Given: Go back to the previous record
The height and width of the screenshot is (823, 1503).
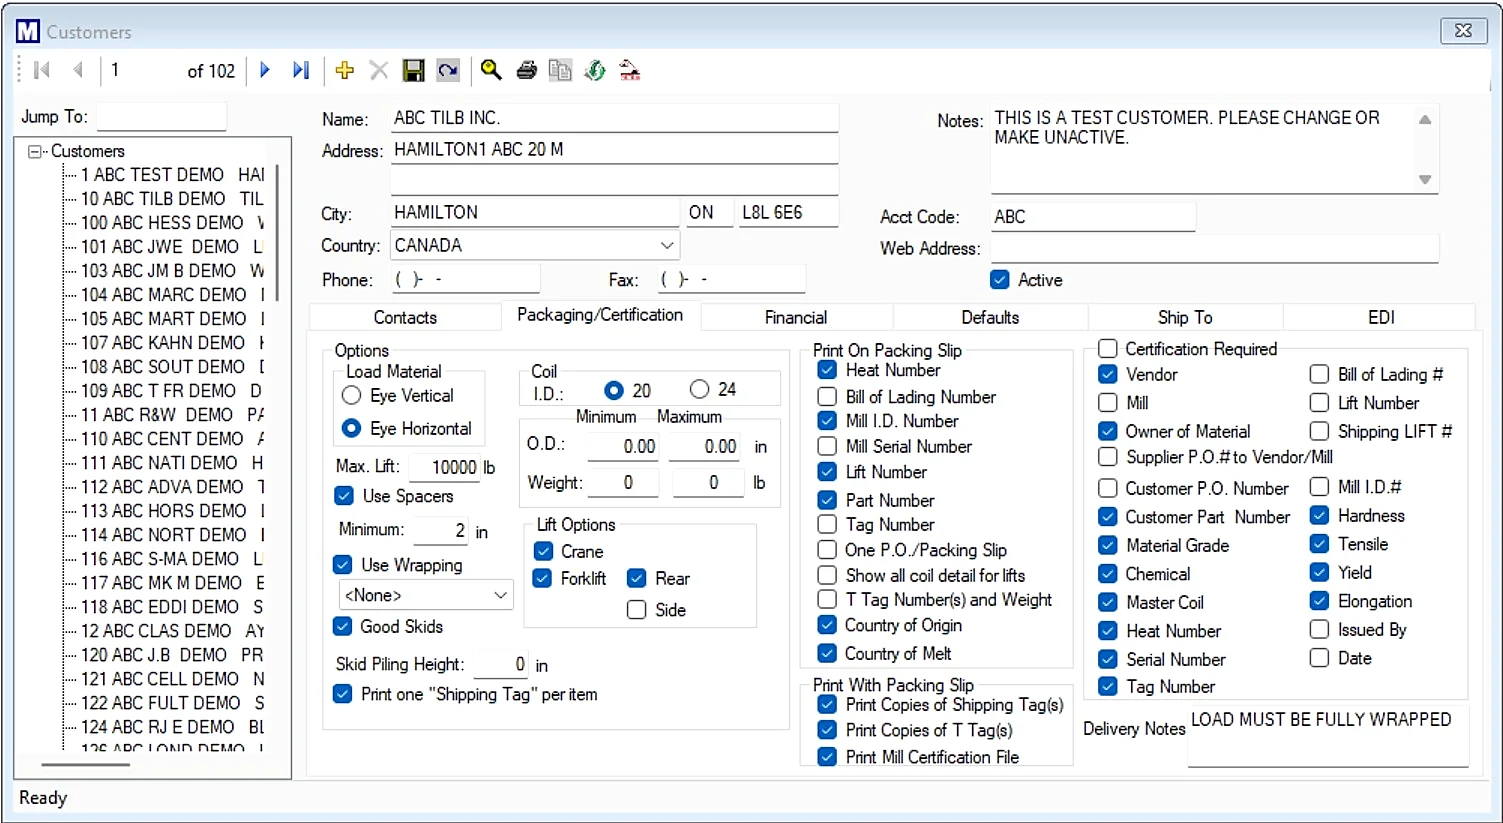Looking at the screenshot, I should 79,70.
